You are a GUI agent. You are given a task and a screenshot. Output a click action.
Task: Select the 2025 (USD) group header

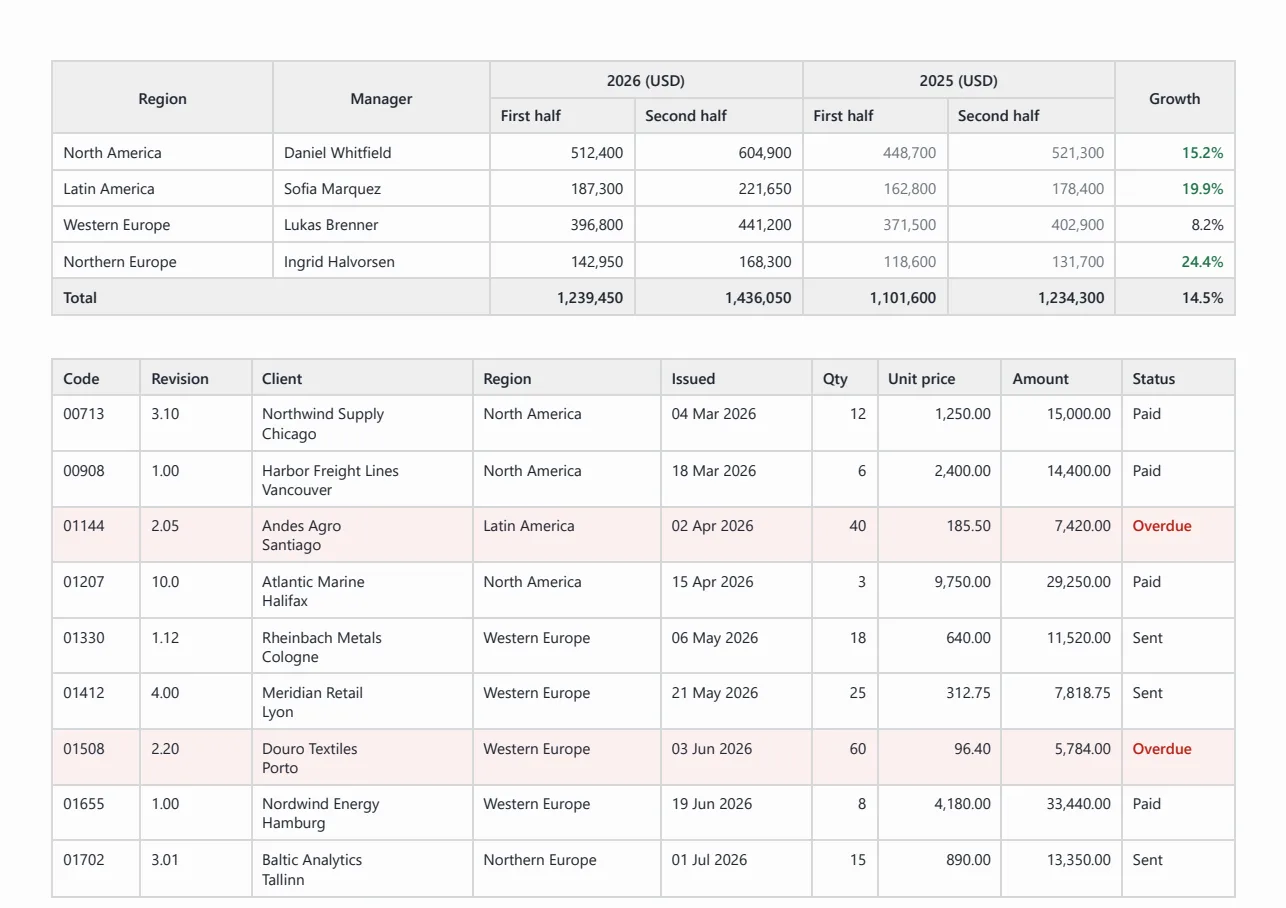click(x=958, y=80)
